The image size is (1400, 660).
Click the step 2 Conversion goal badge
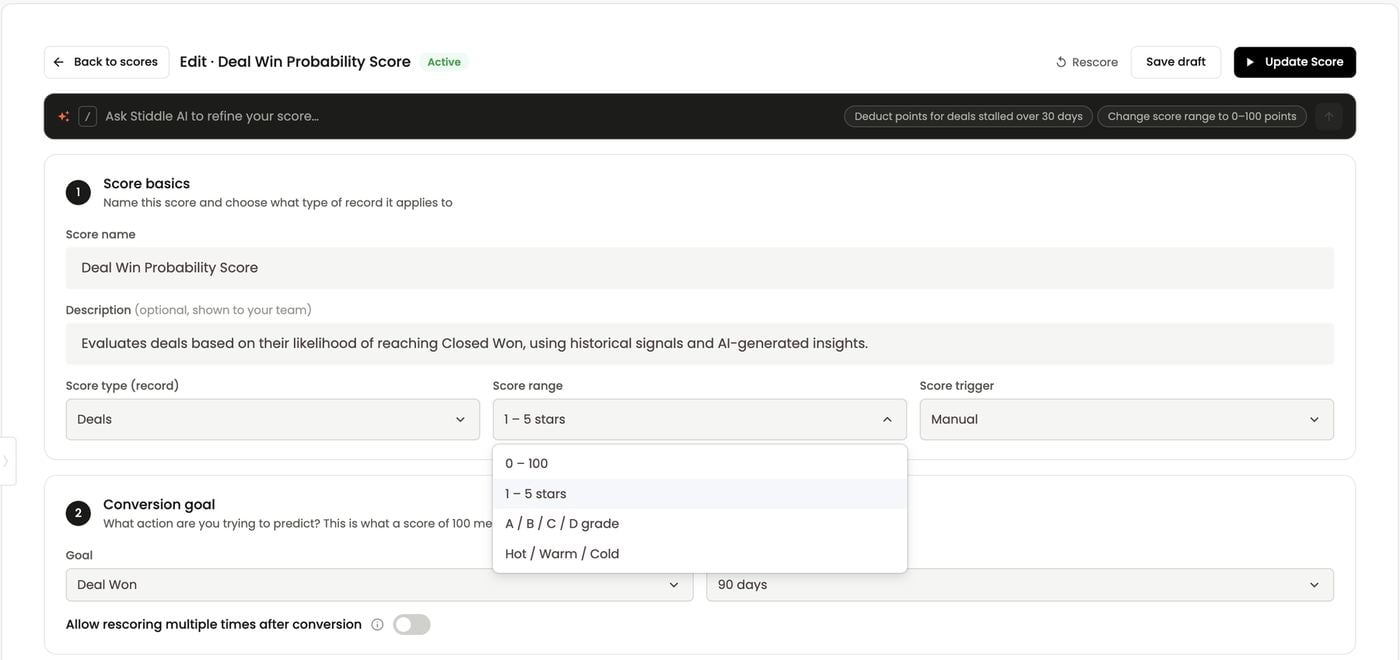pyautogui.click(x=78, y=513)
